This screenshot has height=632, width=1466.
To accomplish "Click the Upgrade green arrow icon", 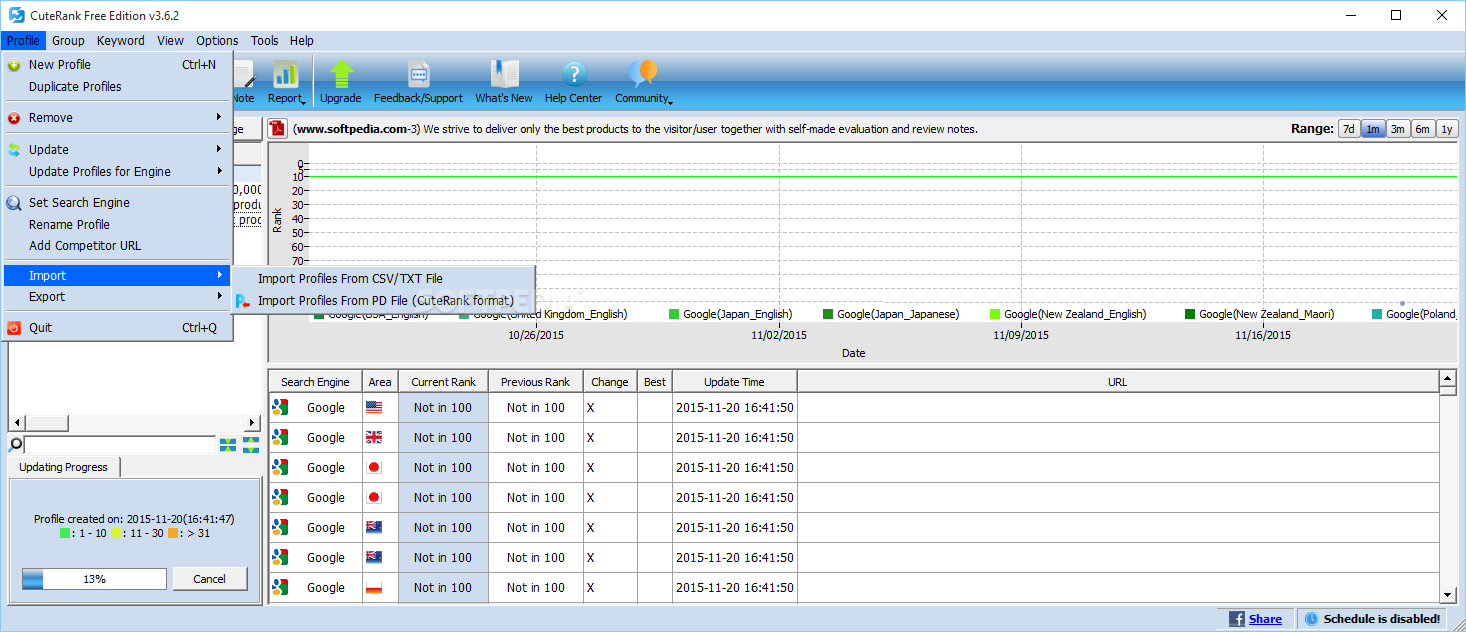I will point(341,73).
